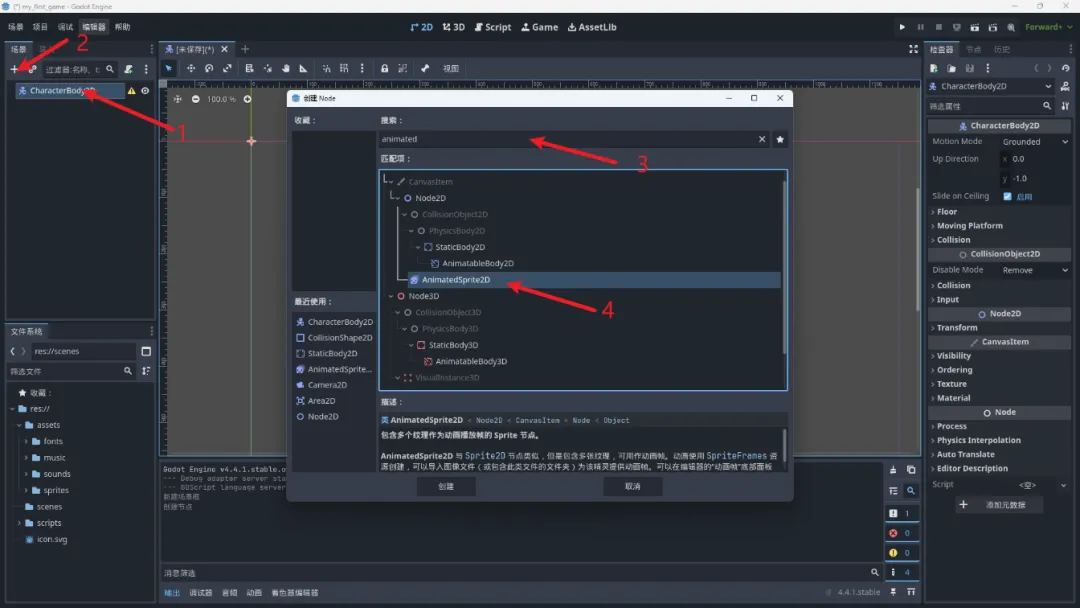Click the zoom out minus button in viewport
The width and height of the screenshot is (1080, 608).
[x=196, y=99]
